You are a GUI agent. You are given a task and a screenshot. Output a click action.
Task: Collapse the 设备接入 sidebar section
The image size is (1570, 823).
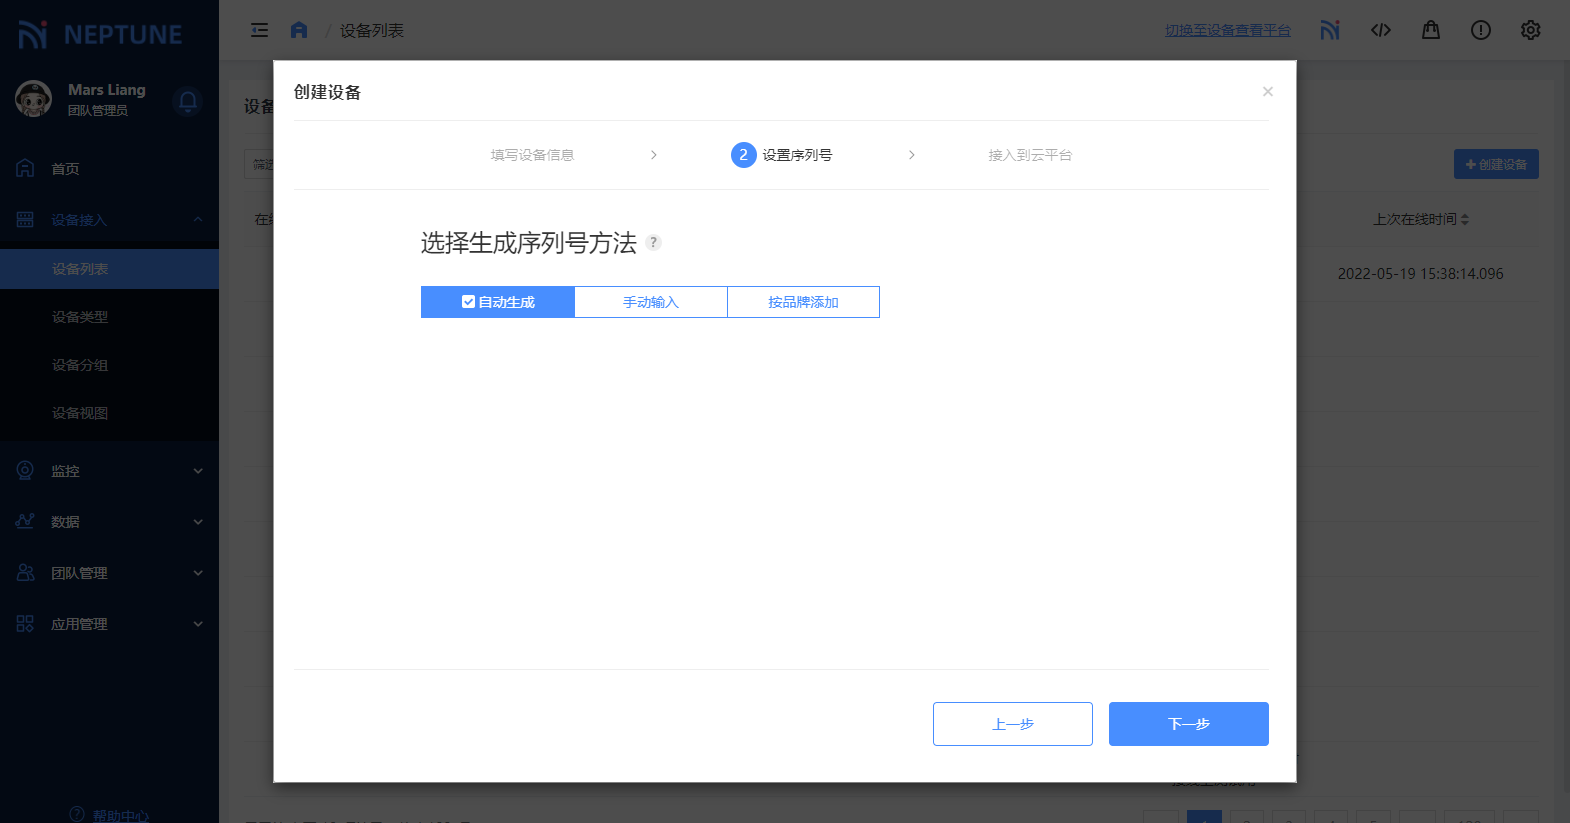109,220
